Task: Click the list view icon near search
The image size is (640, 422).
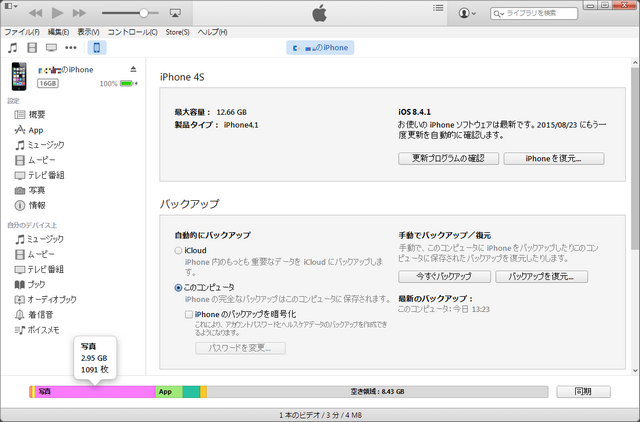Action: click(438, 8)
